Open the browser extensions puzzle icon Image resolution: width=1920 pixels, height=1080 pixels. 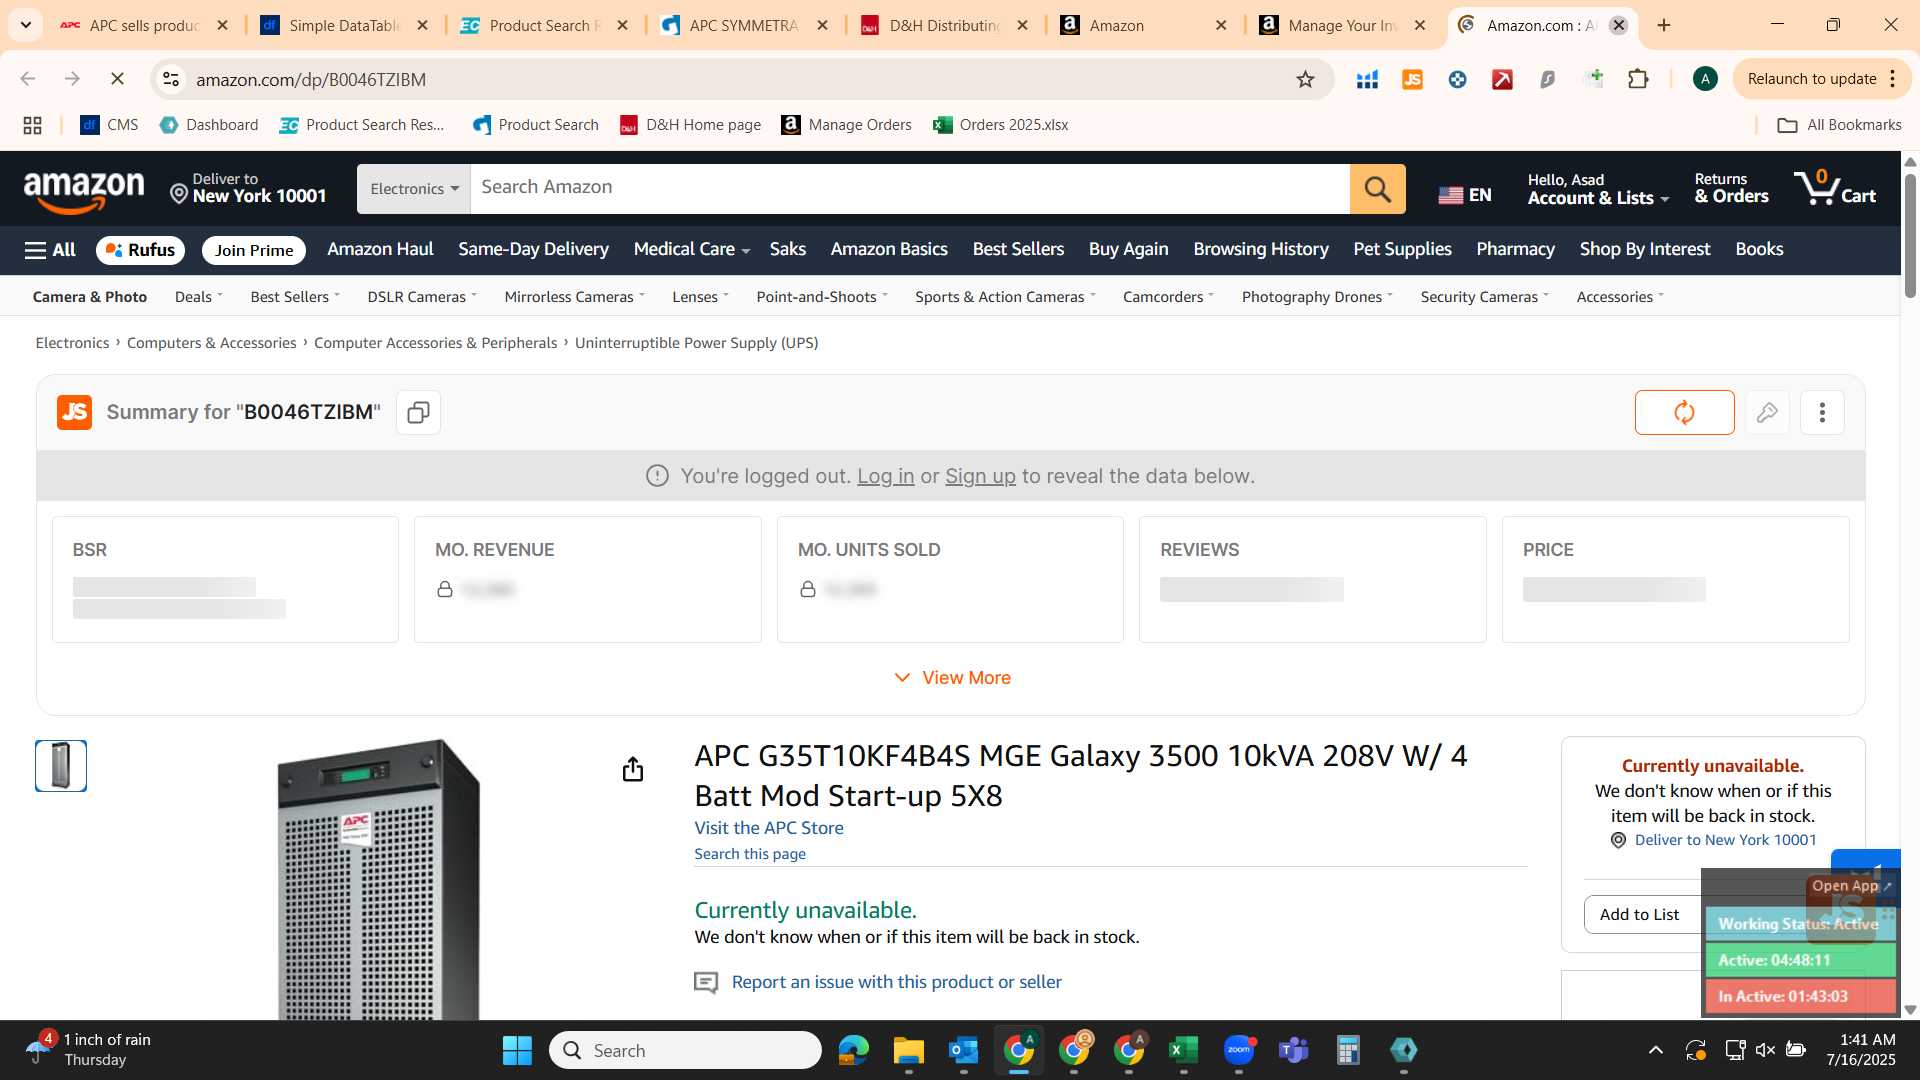(x=1638, y=79)
